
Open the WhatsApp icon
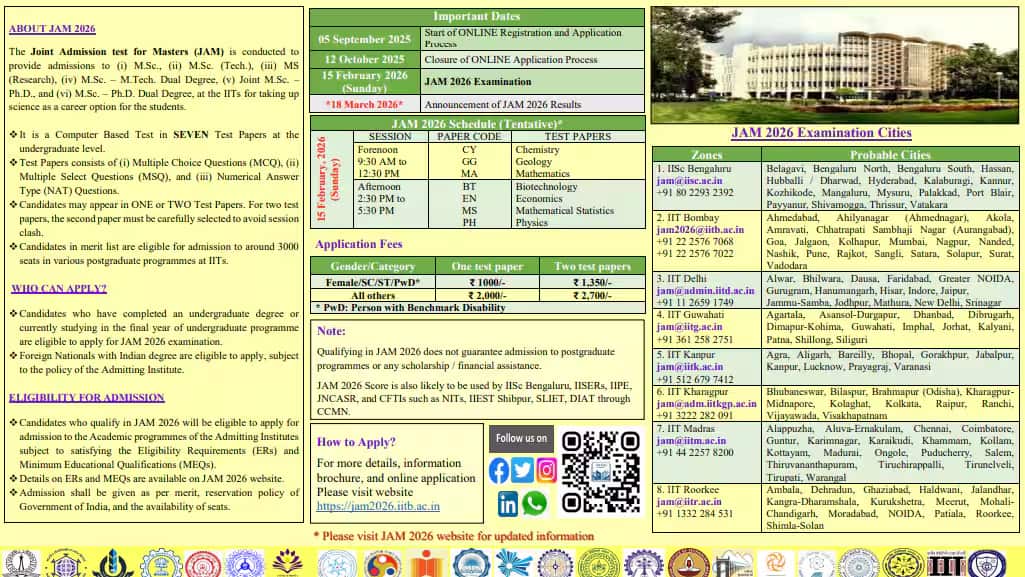[534, 503]
